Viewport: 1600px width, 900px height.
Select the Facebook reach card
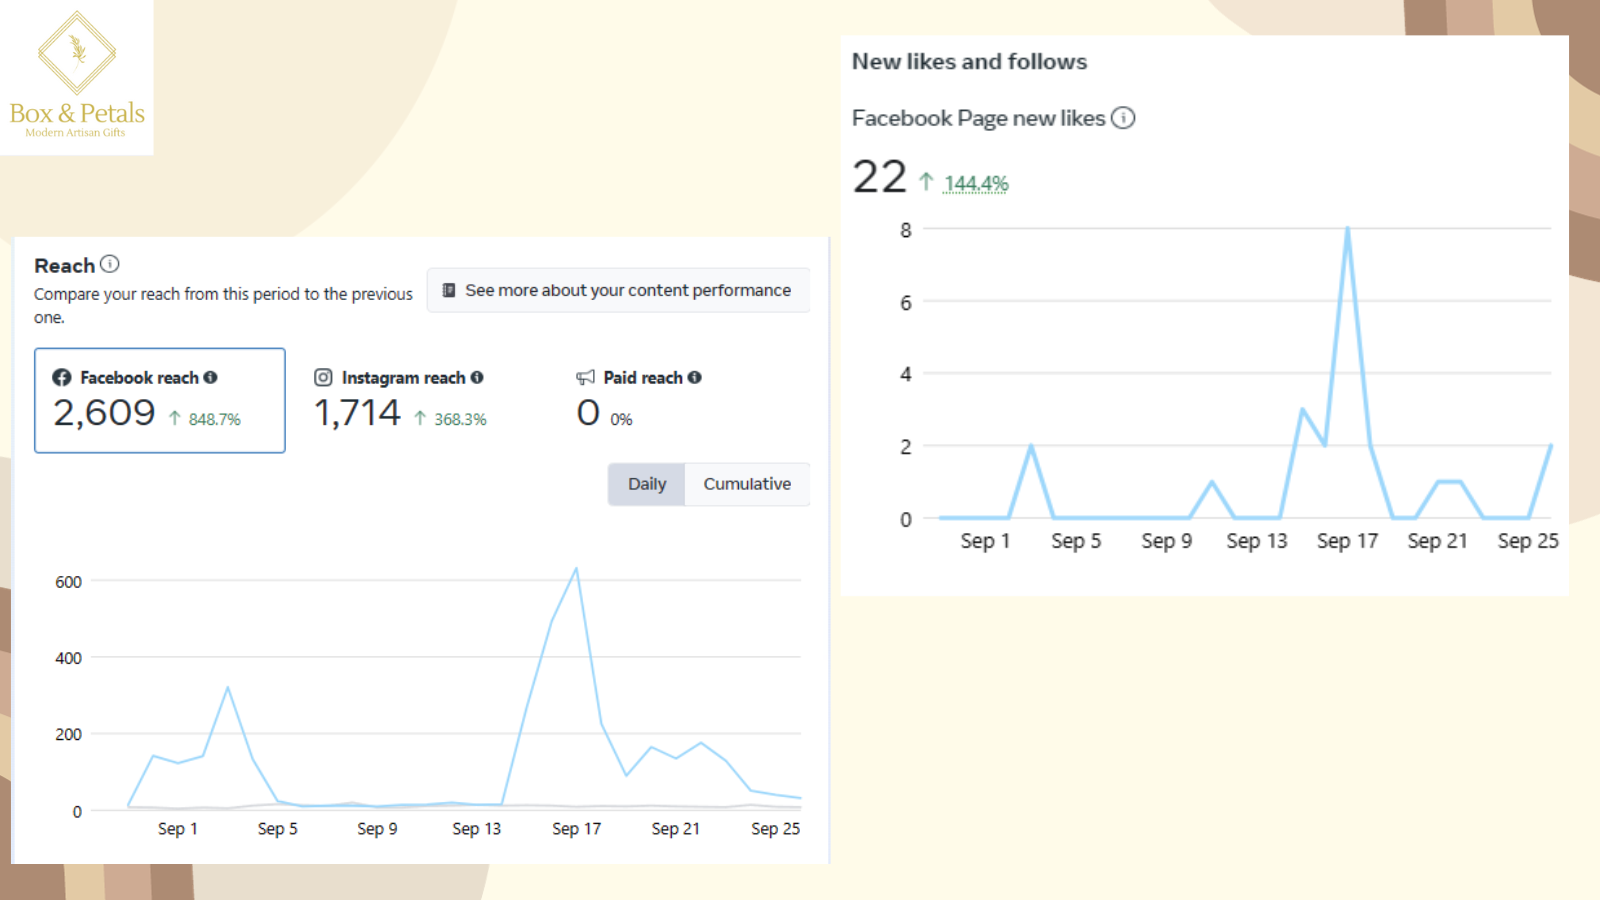coord(160,400)
